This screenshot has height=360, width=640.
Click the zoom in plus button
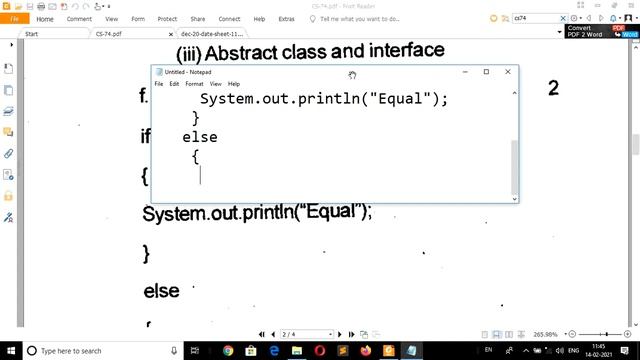tap(628, 334)
